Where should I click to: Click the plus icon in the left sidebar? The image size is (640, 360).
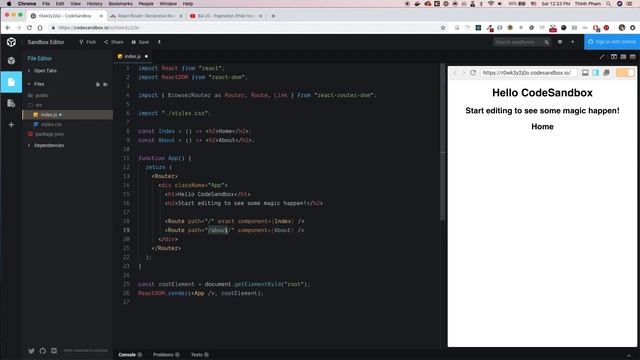11,124
